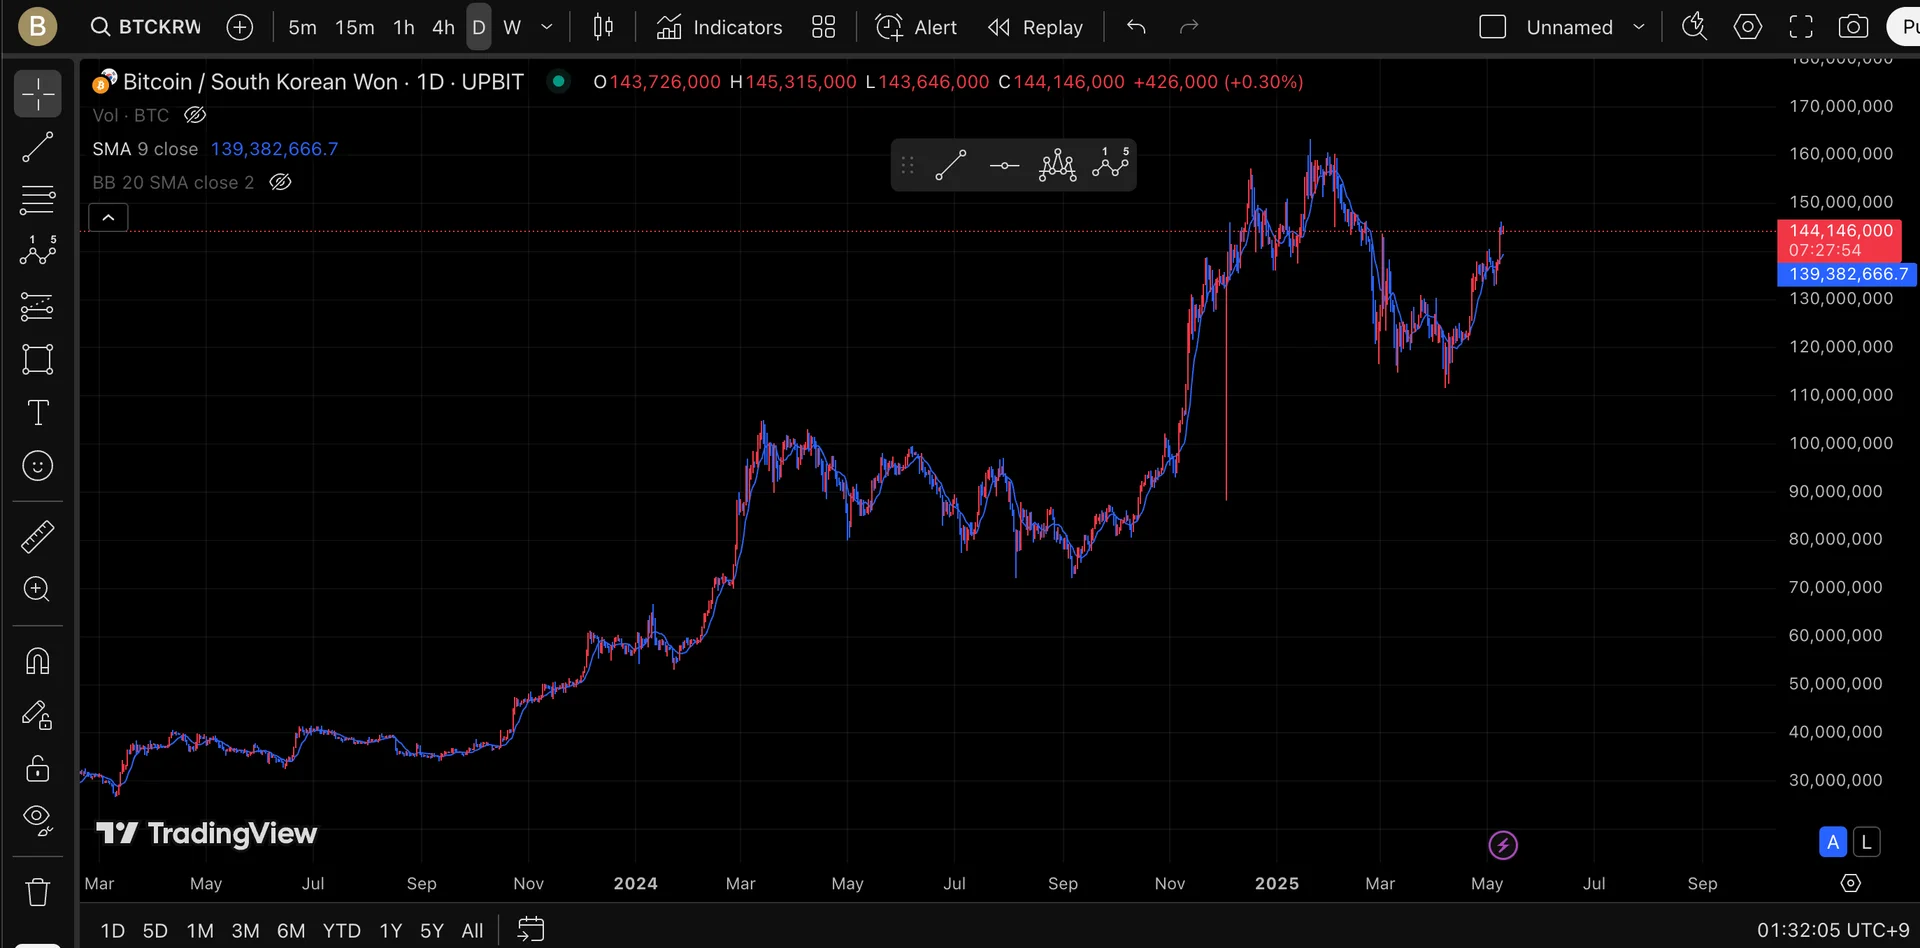Start Replay mode

pyautogui.click(x=1035, y=27)
